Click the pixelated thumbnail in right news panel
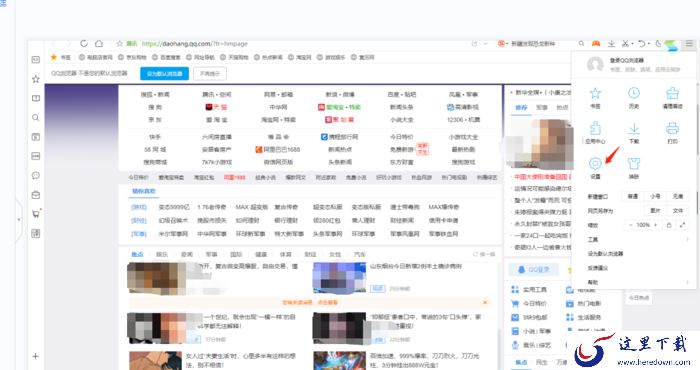The height and width of the screenshot is (370, 700). (x=540, y=144)
